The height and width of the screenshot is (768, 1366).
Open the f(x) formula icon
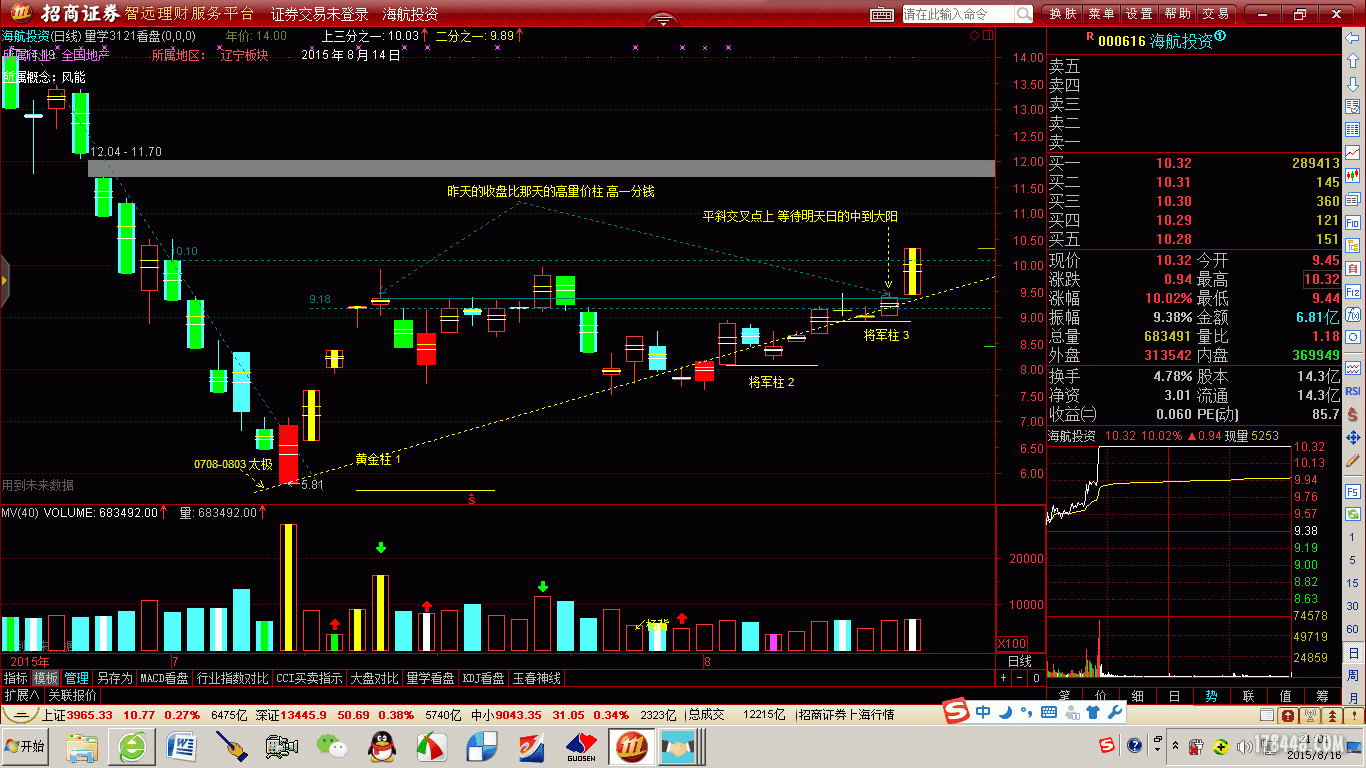pos(1353,315)
